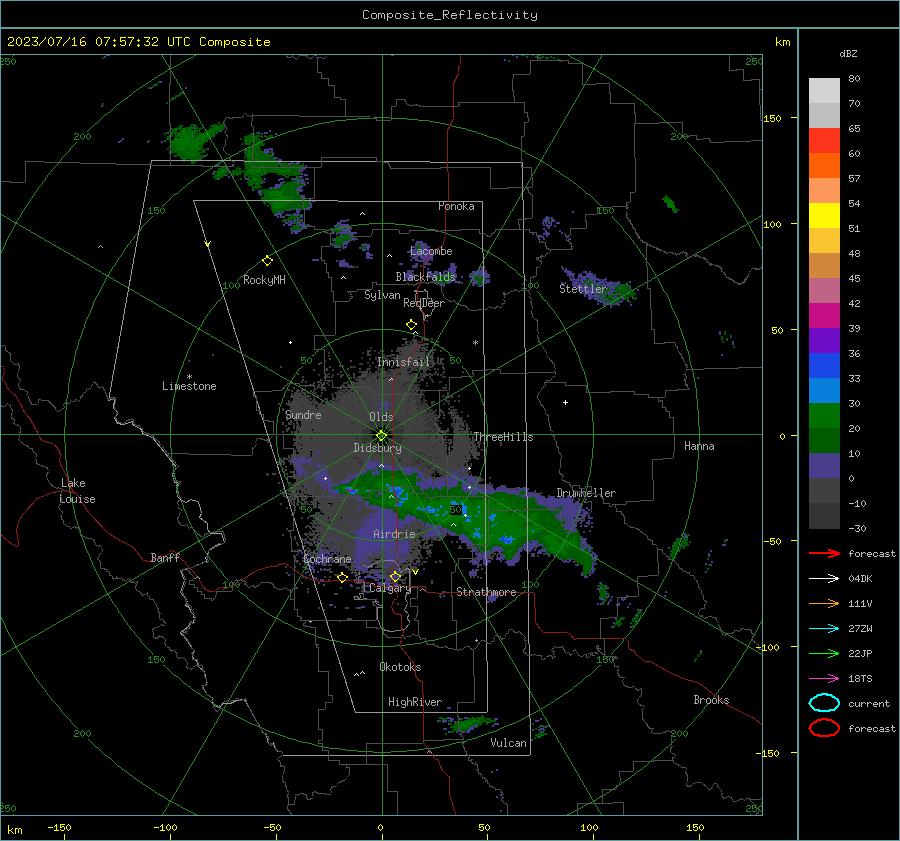Select the purple 36 dBZ swatch
This screenshot has height=841, width=900.
824,340
